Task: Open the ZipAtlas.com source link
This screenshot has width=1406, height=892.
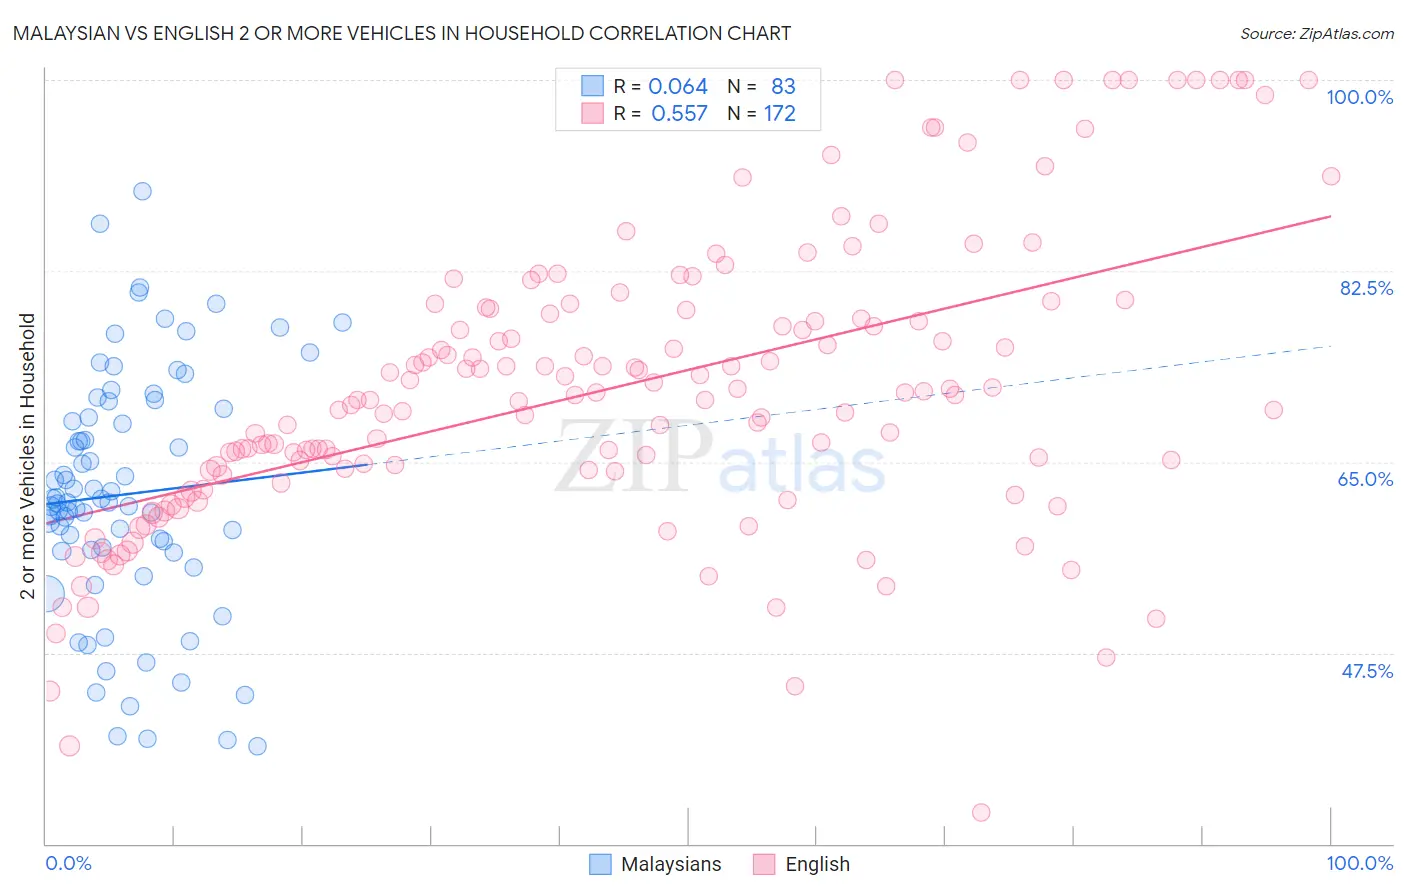Action: (x=1317, y=33)
